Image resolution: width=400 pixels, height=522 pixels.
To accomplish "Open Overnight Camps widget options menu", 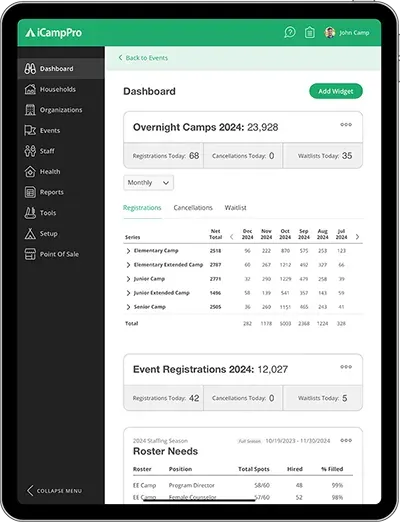I will pyautogui.click(x=346, y=125).
